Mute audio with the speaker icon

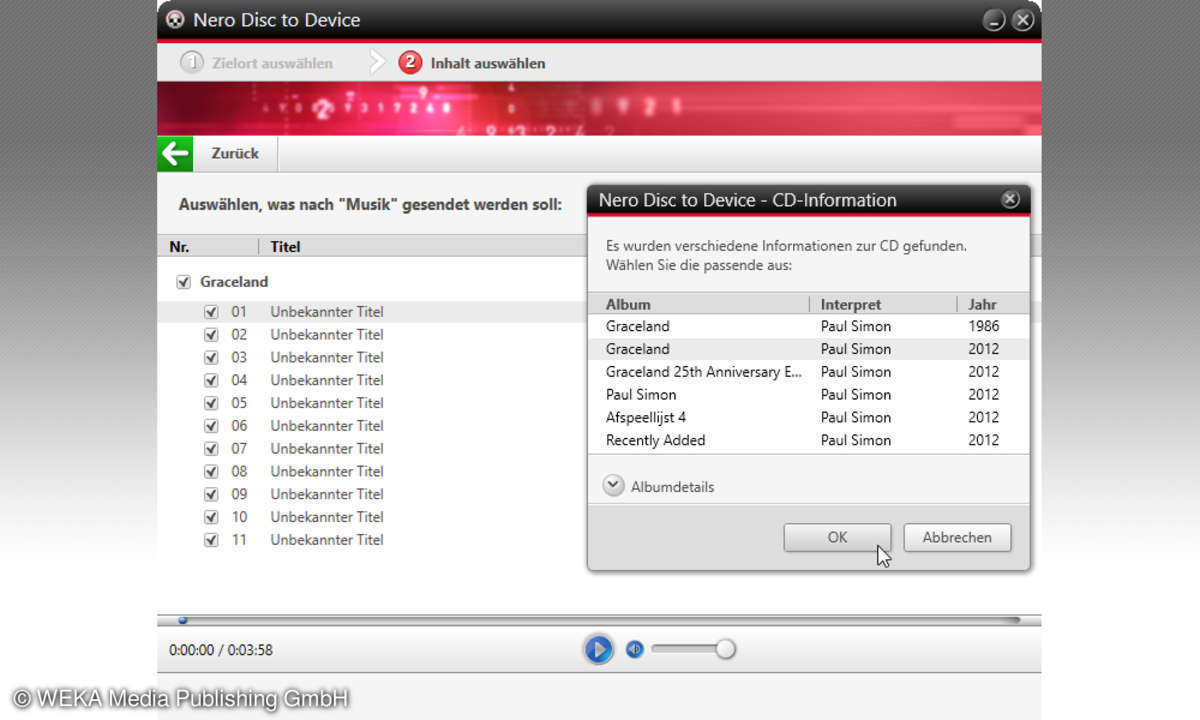pos(634,649)
